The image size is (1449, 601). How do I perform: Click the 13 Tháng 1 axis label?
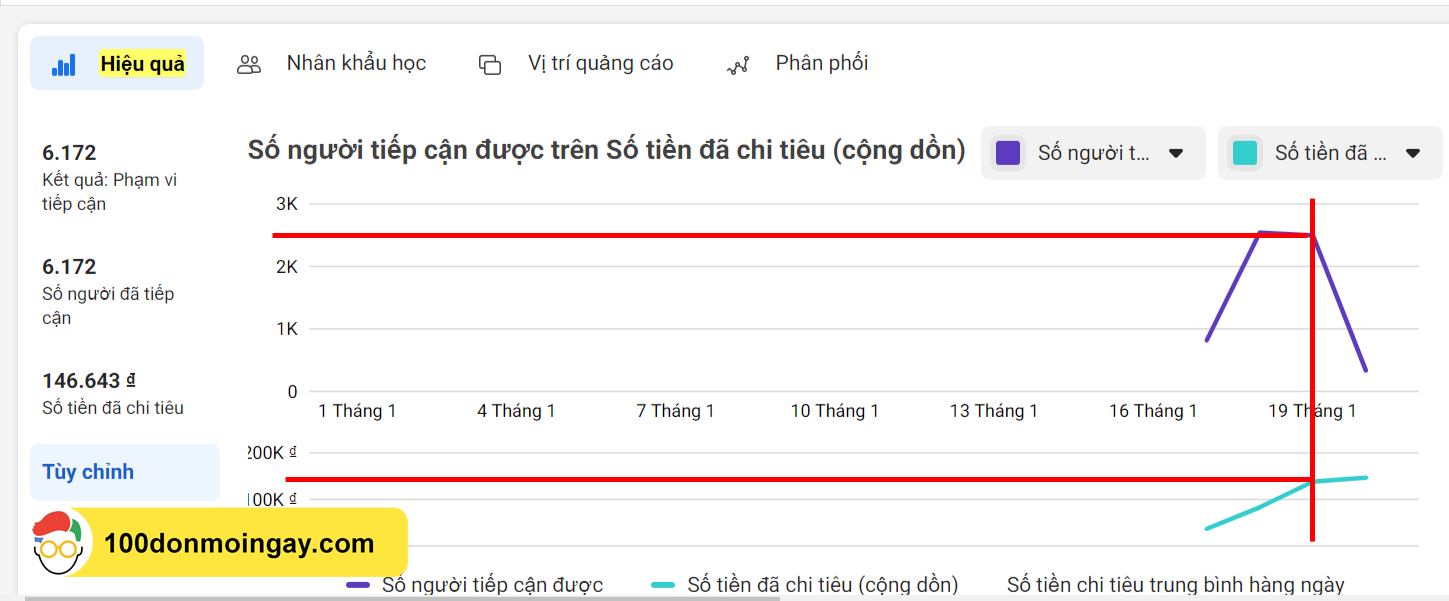point(994,411)
